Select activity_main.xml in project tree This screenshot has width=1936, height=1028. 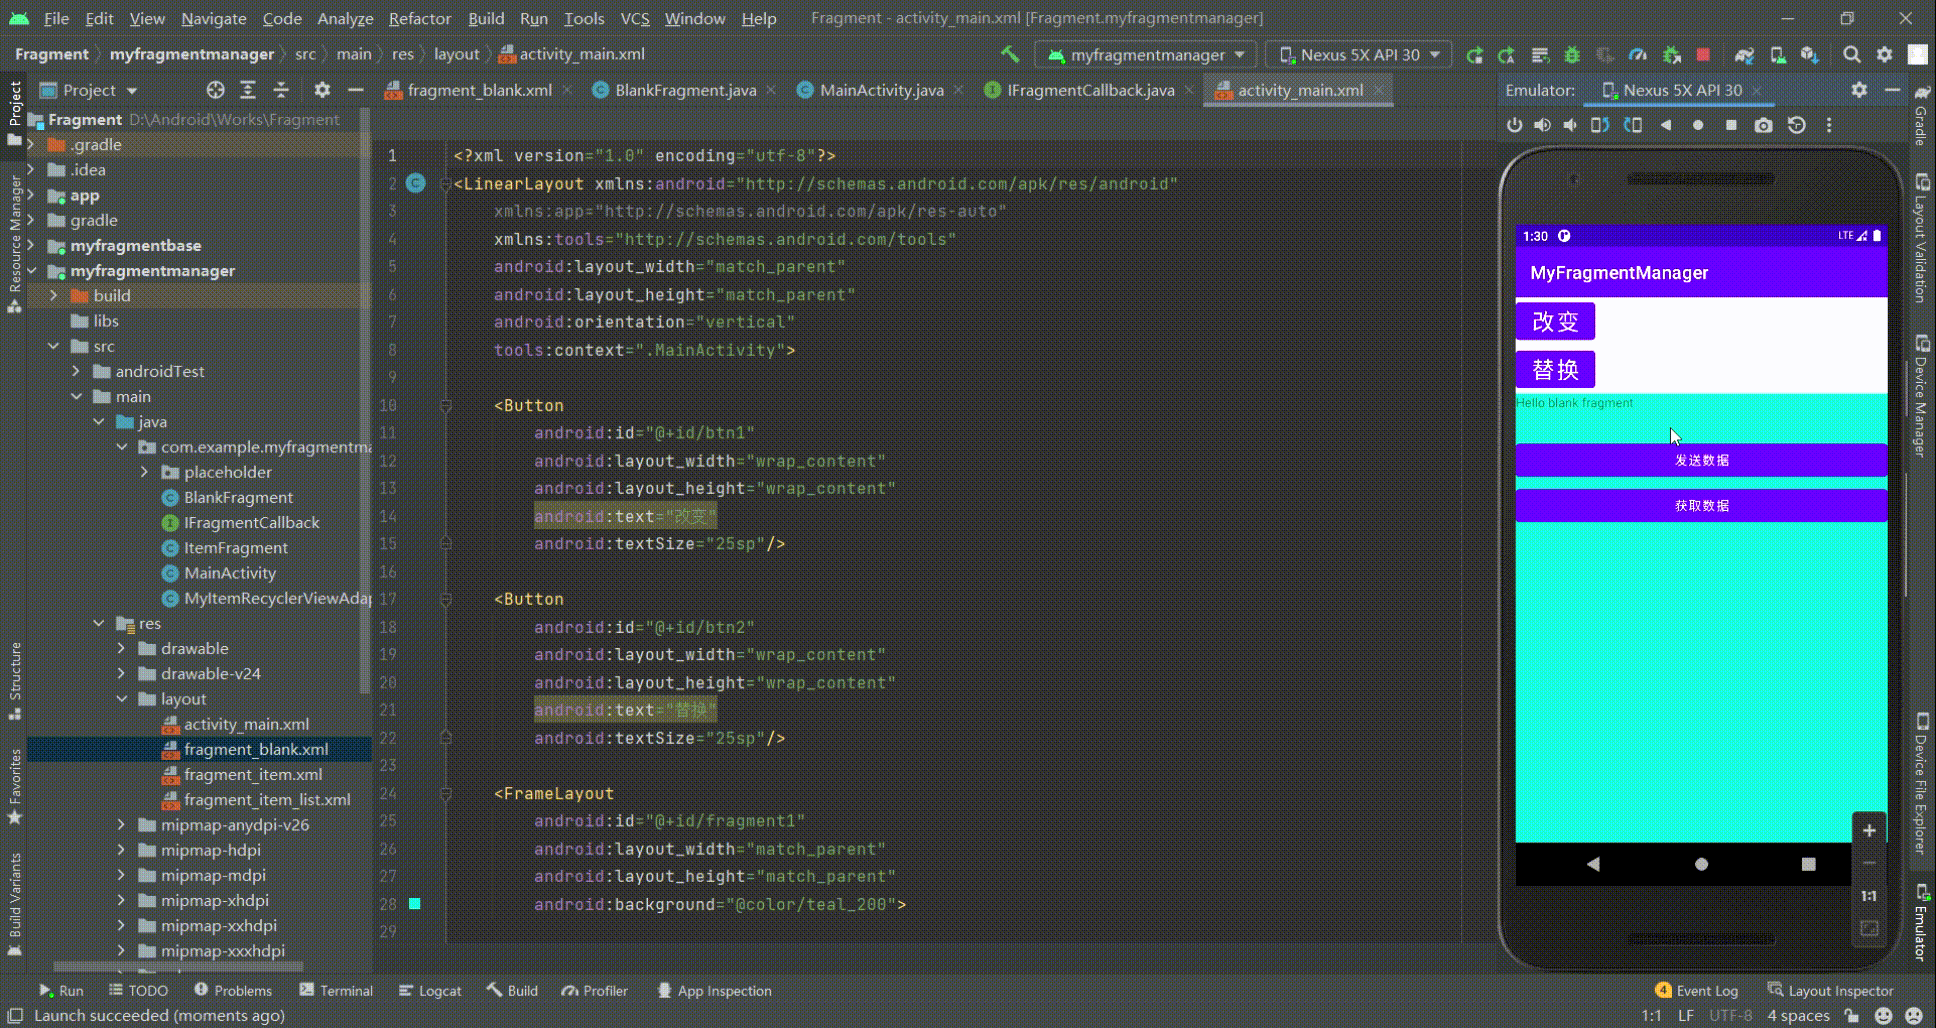[246, 724]
